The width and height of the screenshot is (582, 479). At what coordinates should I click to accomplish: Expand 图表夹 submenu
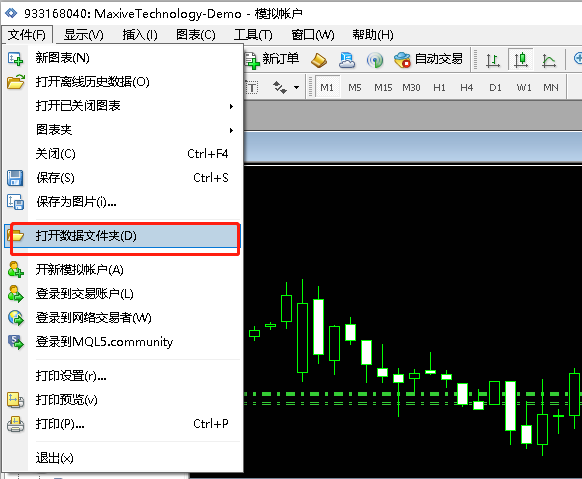[x=122, y=130]
